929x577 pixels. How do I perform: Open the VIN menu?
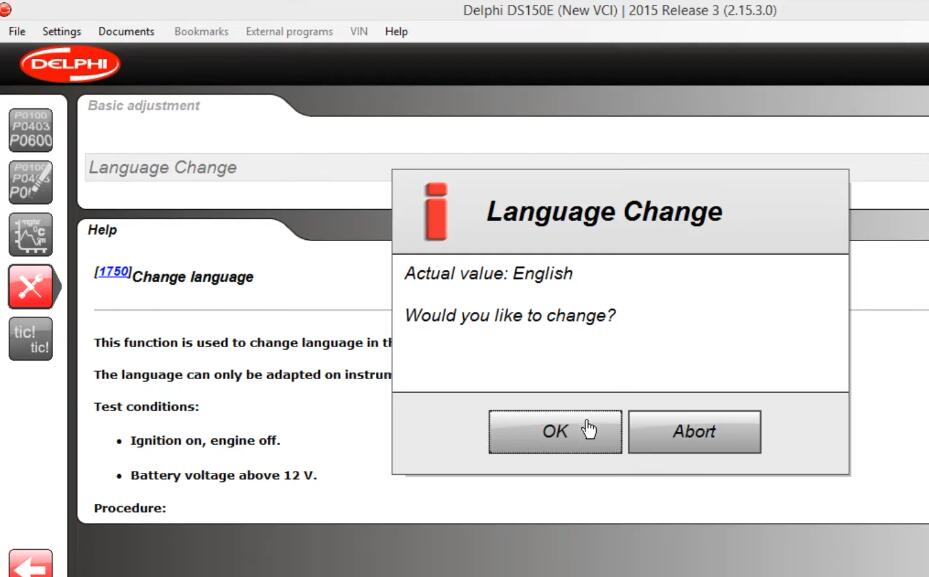point(358,31)
